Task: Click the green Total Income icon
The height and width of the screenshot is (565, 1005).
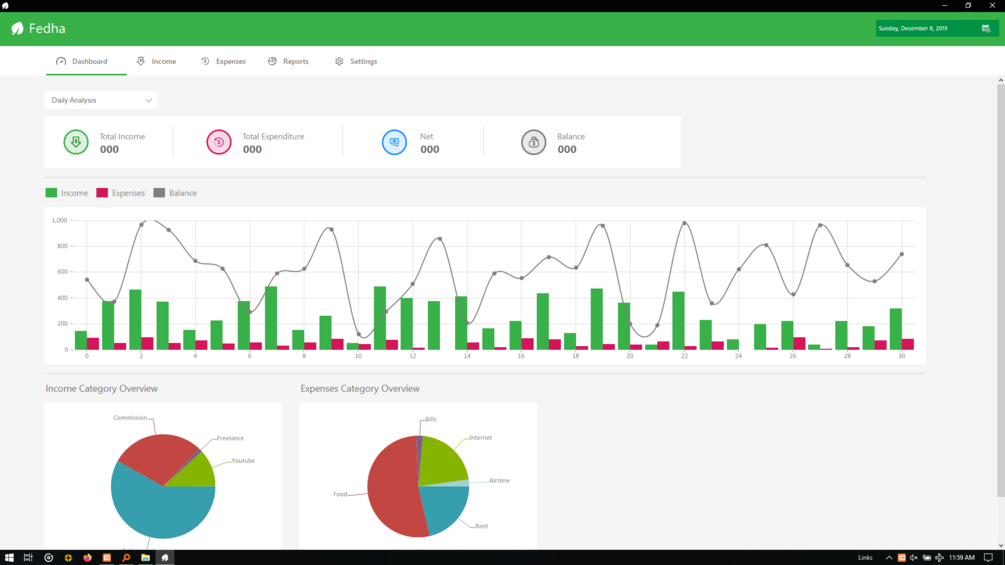Action: (x=76, y=142)
